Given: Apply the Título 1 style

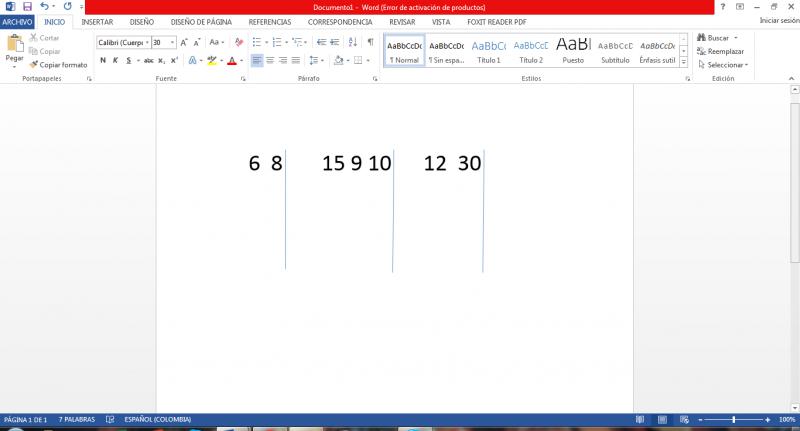Looking at the screenshot, I should pos(489,52).
